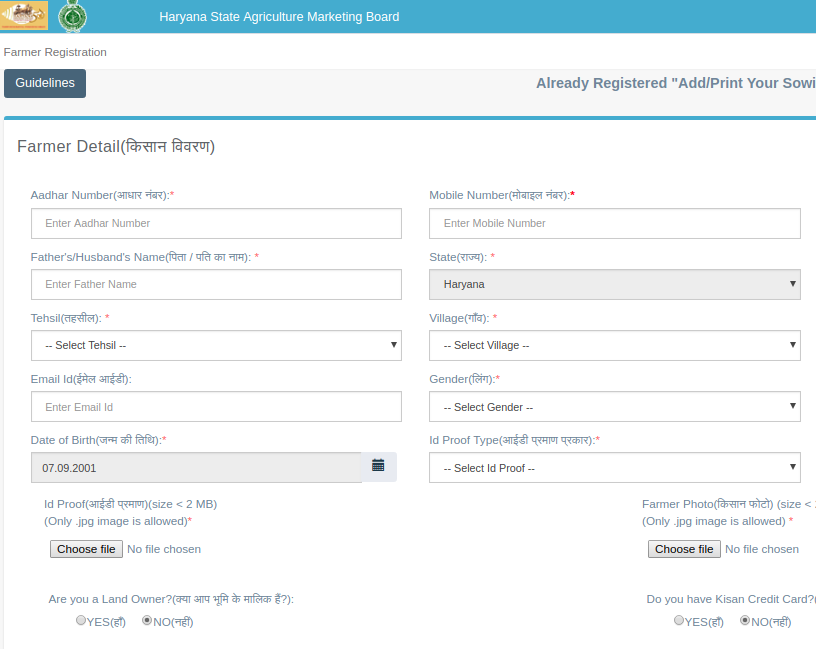
Task: Expand the Id Proof Type dropdown
Action: pyautogui.click(x=614, y=468)
